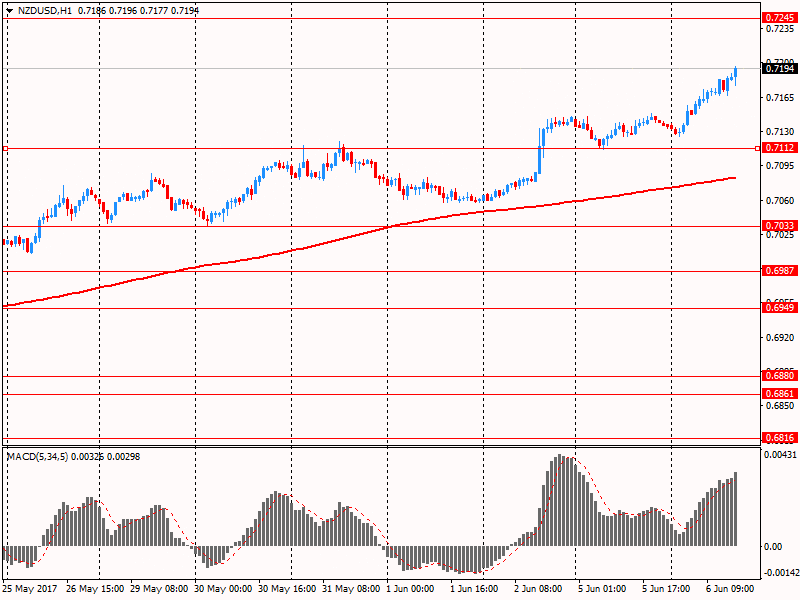Select the left handle of 0.7112 line
This screenshot has width=800, height=600.
click(x=5, y=148)
